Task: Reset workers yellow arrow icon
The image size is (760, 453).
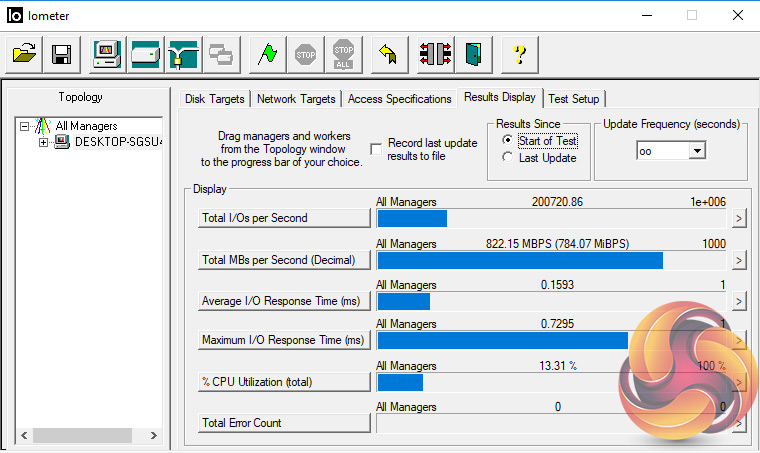Action: (x=389, y=54)
